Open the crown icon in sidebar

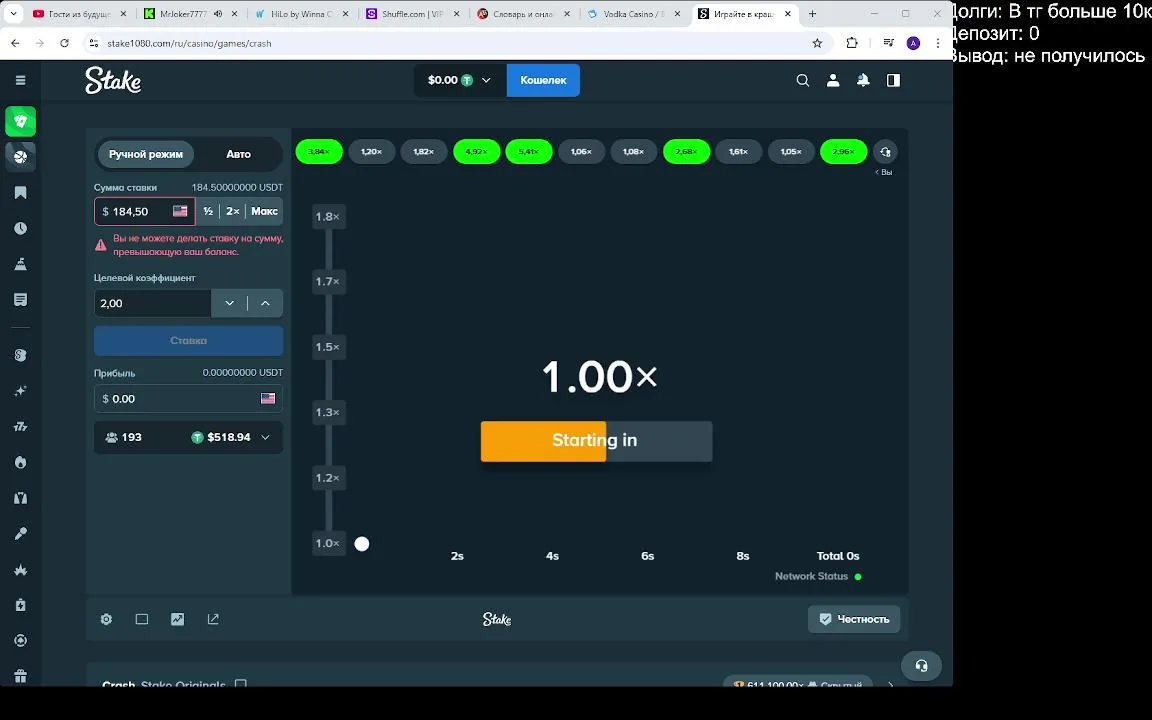point(21,569)
